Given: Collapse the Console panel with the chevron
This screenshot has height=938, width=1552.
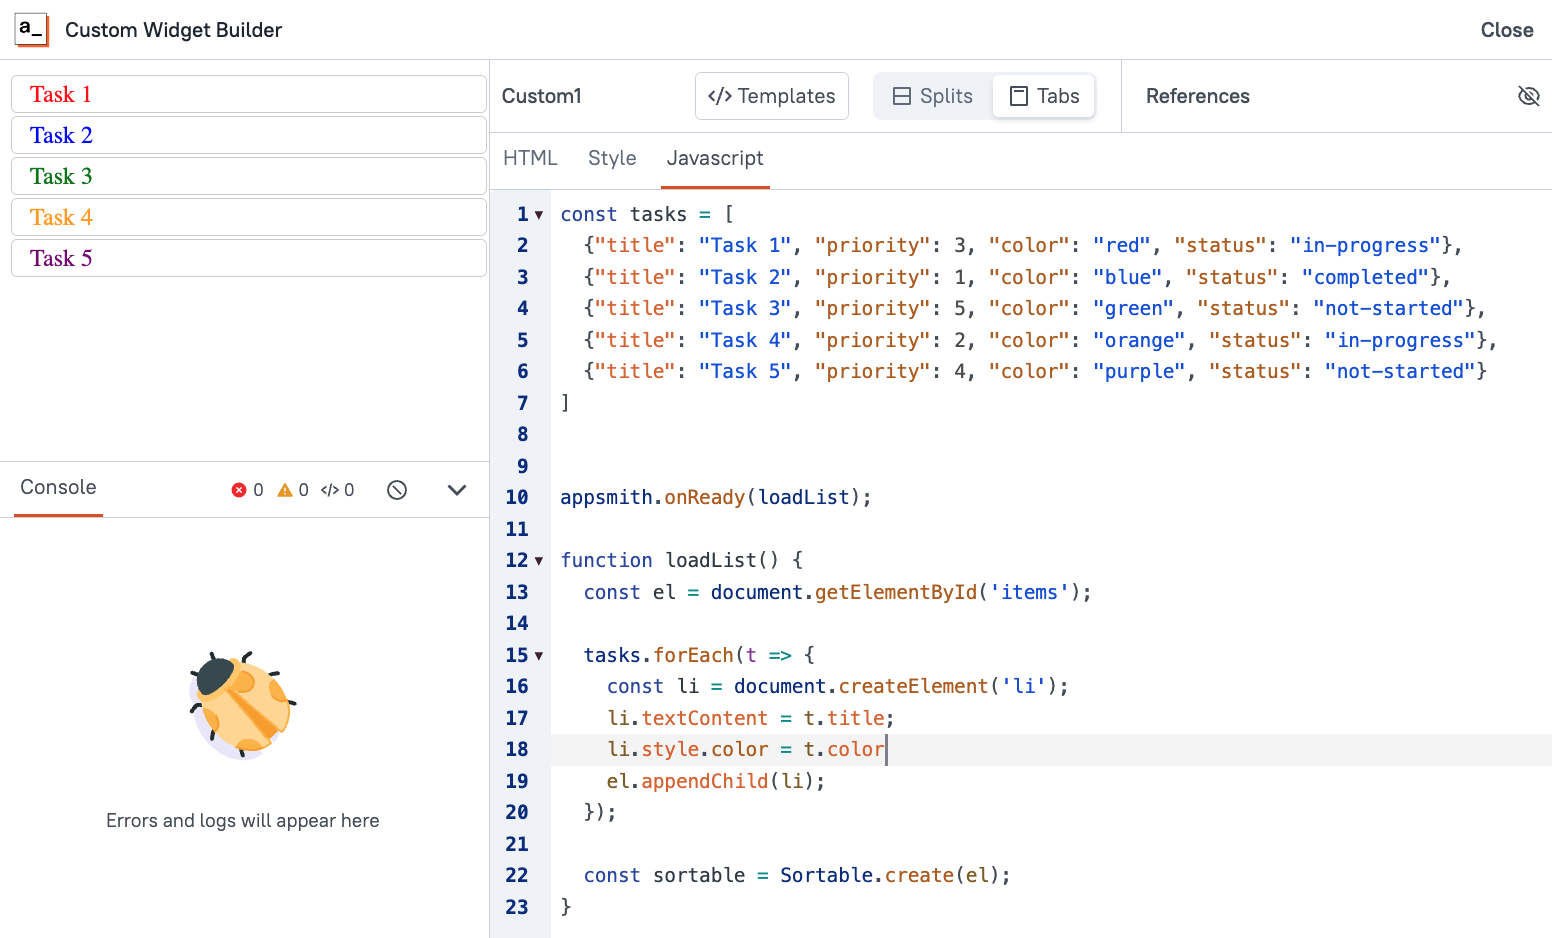Looking at the screenshot, I should pyautogui.click(x=457, y=489).
